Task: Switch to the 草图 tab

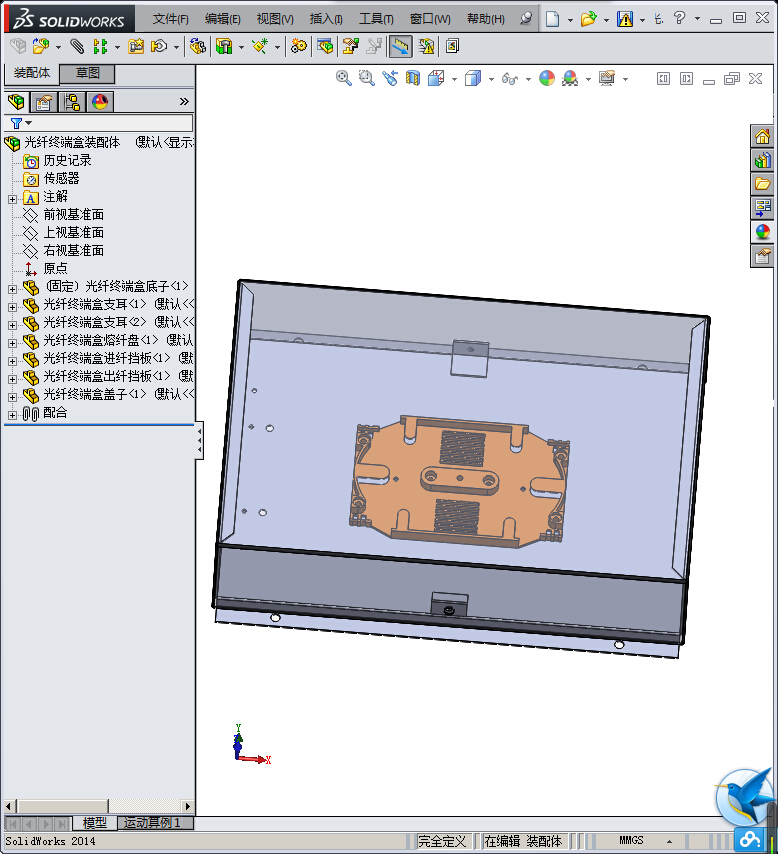Action: coord(87,74)
